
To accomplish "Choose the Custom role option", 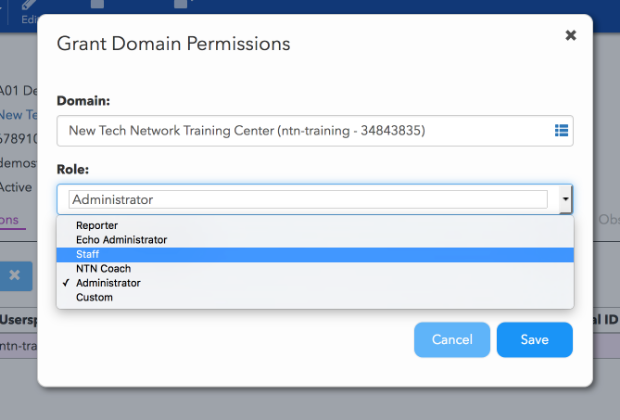I will click(315, 297).
